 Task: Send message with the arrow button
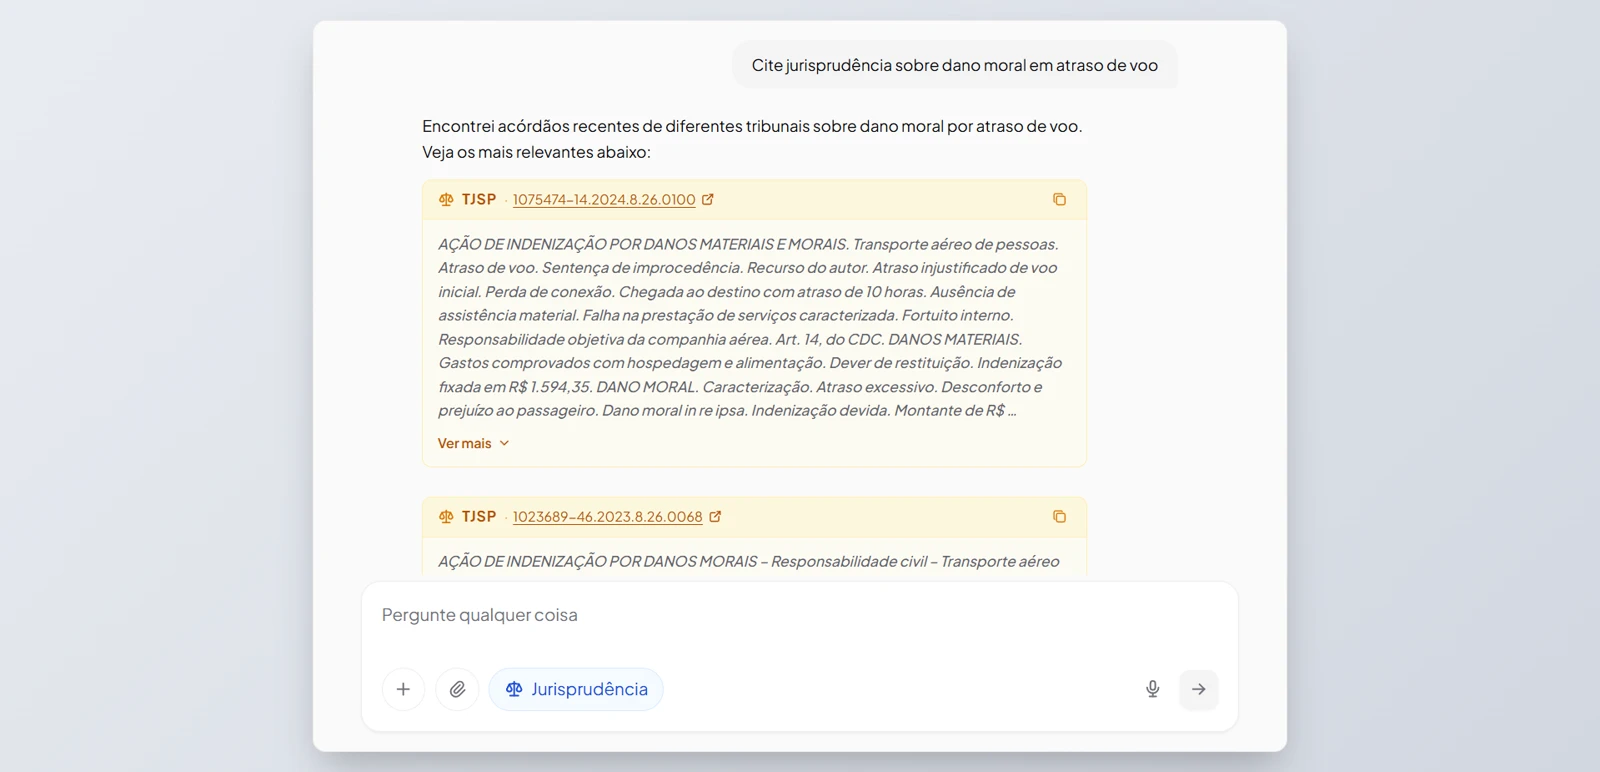click(x=1198, y=689)
